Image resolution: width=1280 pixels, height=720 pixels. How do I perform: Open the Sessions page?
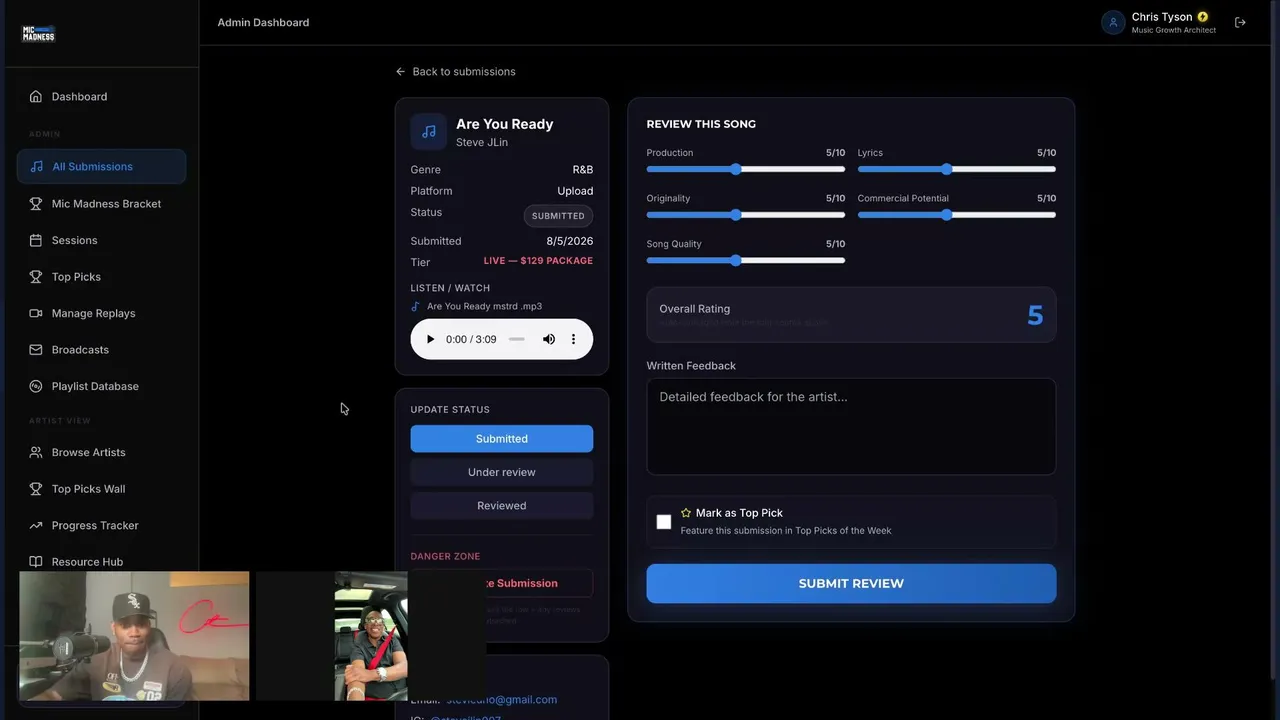pos(101,241)
